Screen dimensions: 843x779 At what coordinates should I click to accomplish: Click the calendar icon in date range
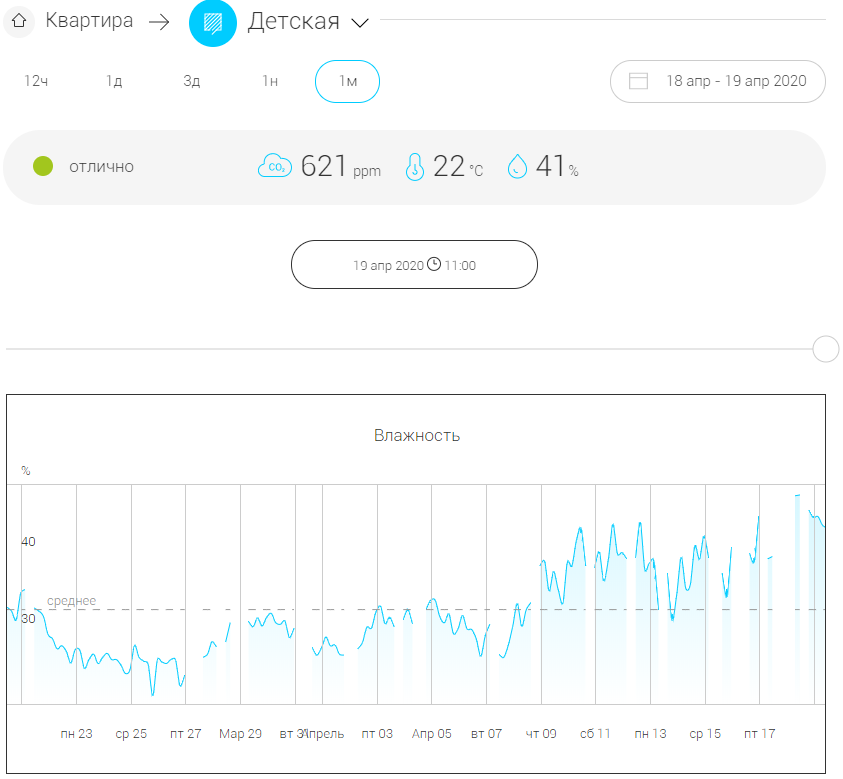pos(638,81)
